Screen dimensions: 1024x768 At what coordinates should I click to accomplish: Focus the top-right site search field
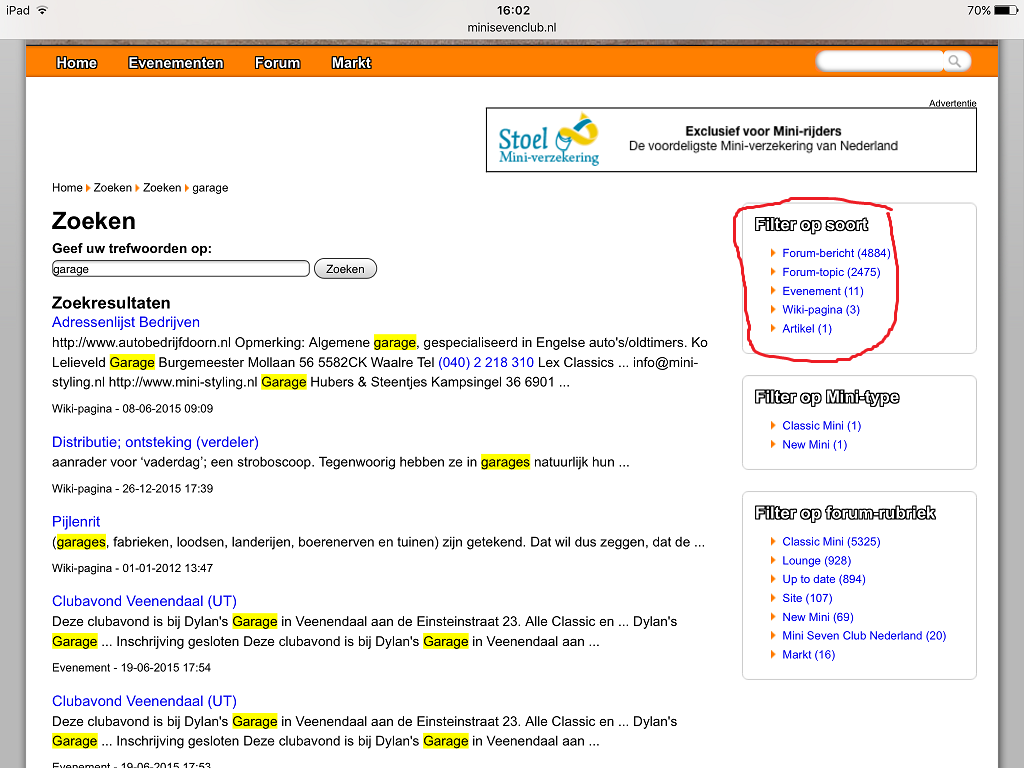coord(880,62)
